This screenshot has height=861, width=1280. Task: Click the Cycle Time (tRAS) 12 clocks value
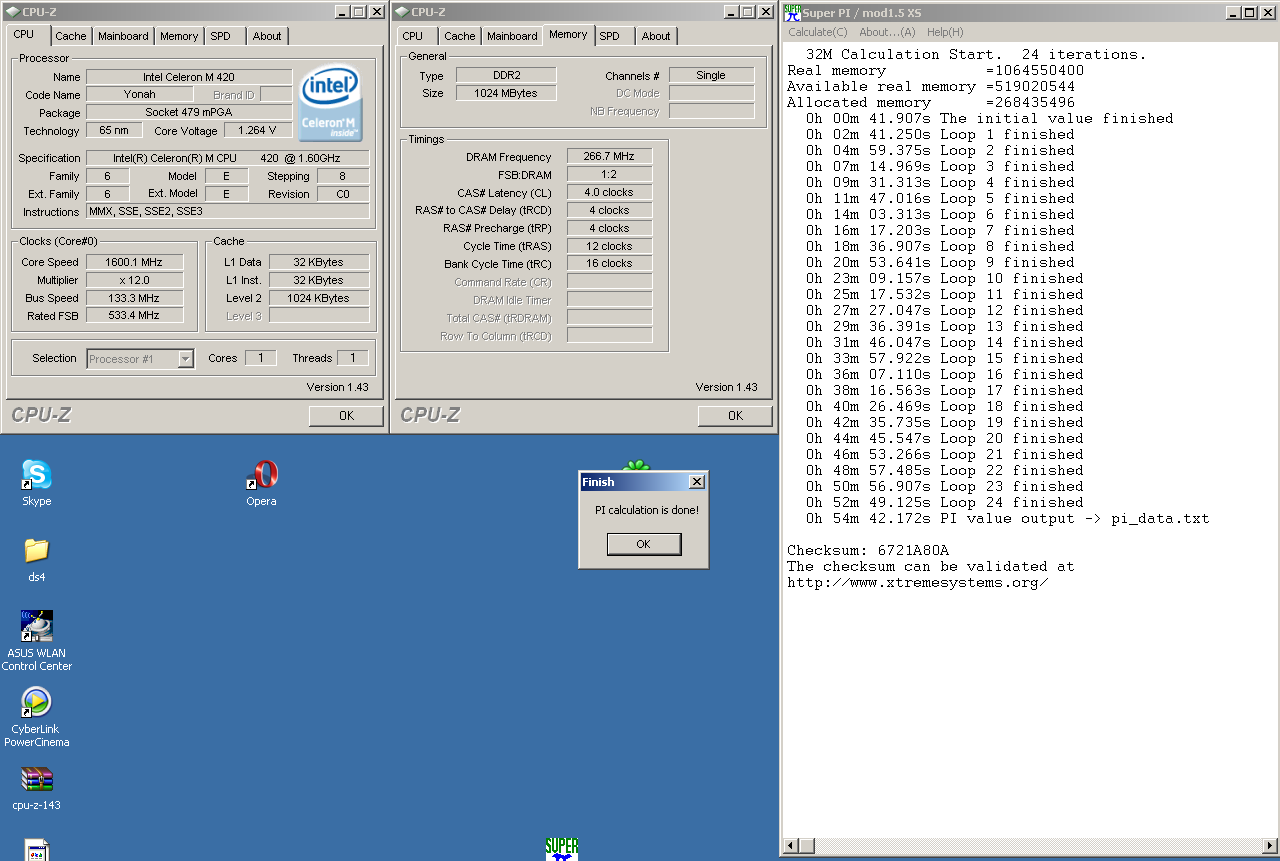tap(609, 246)
